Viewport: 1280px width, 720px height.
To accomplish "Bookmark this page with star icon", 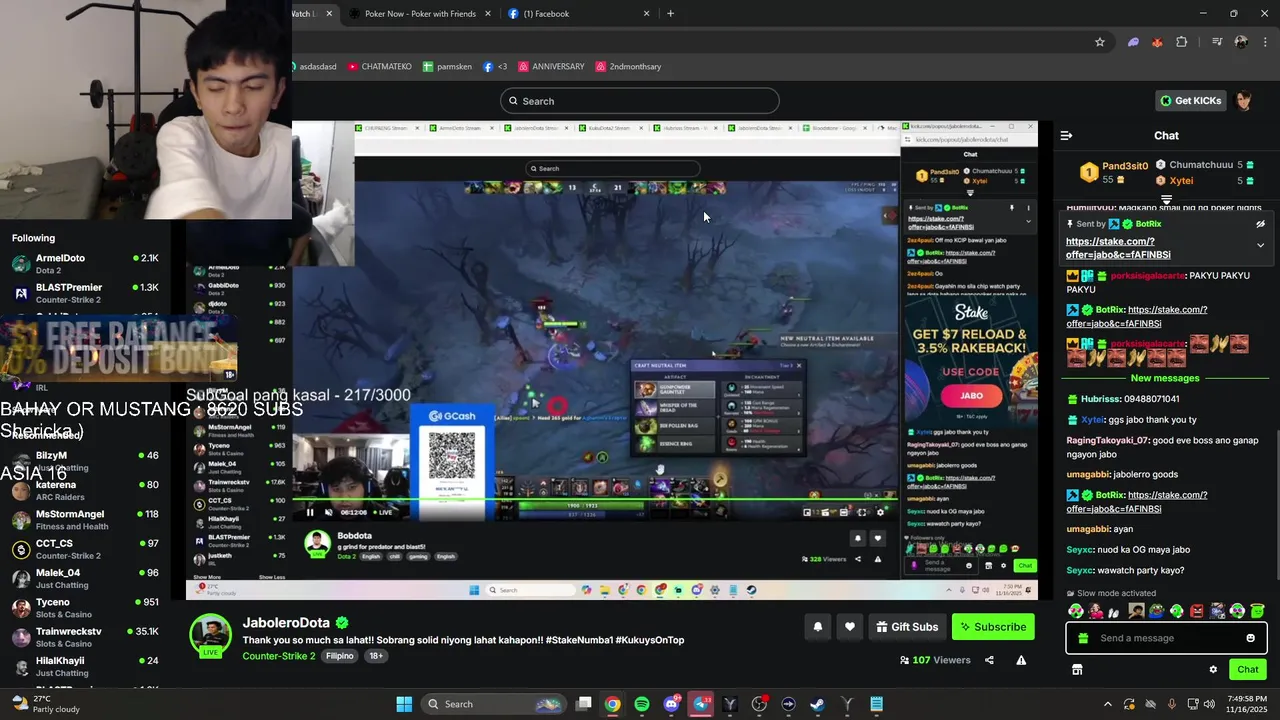I will point(1100,42).
